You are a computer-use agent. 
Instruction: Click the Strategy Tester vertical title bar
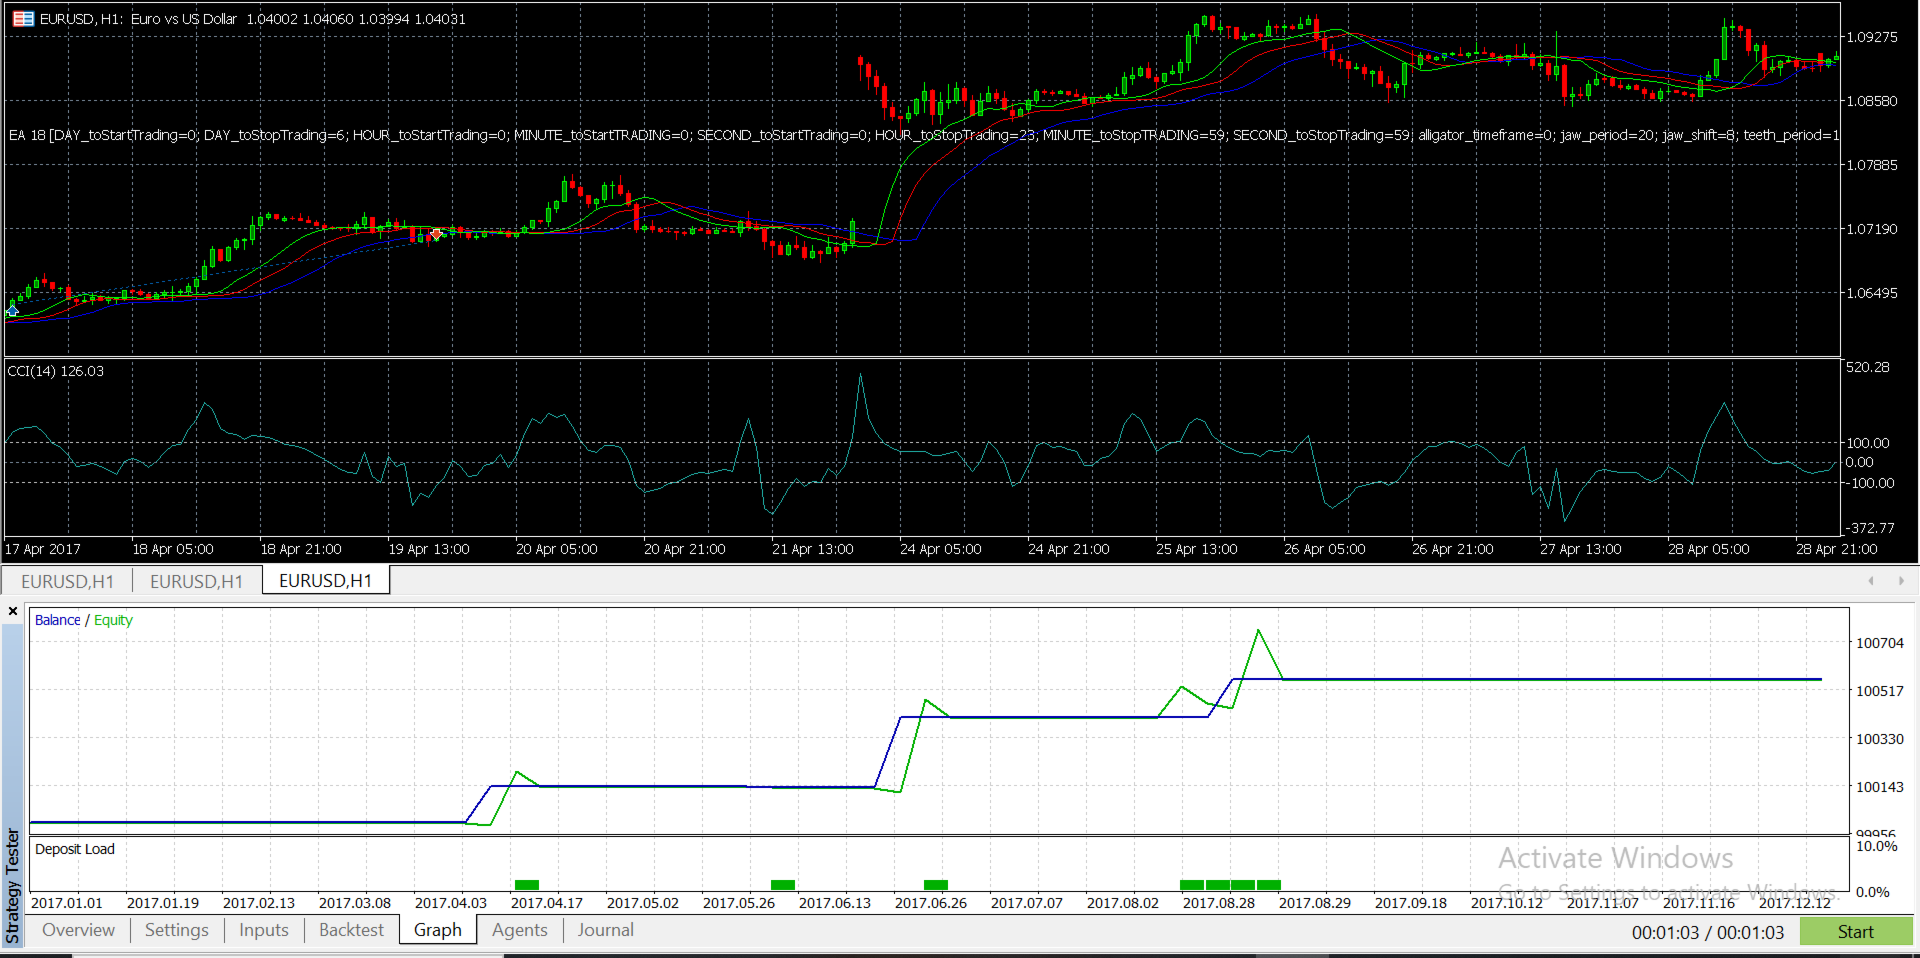tap(13, 885)
